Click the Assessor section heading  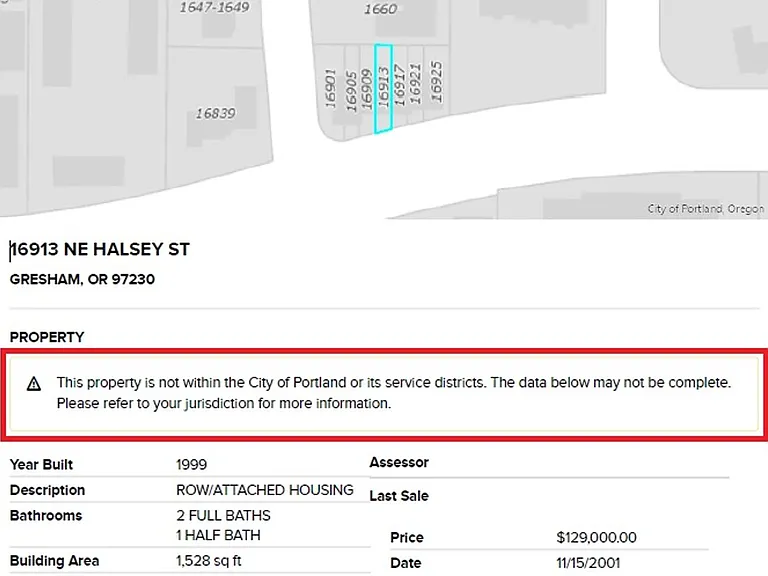(x=399, y=462)
